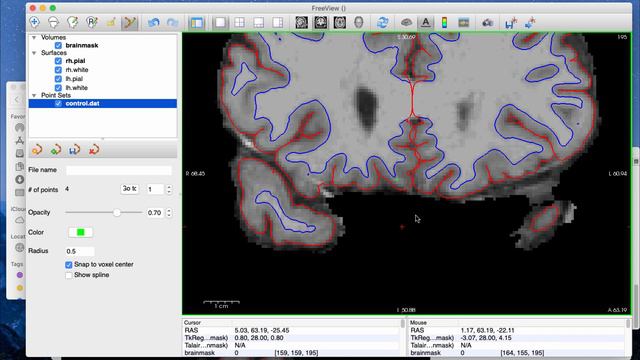This screenshot has width=640, height=360.
Task: Show the axial view
Action: pos(340,22)
